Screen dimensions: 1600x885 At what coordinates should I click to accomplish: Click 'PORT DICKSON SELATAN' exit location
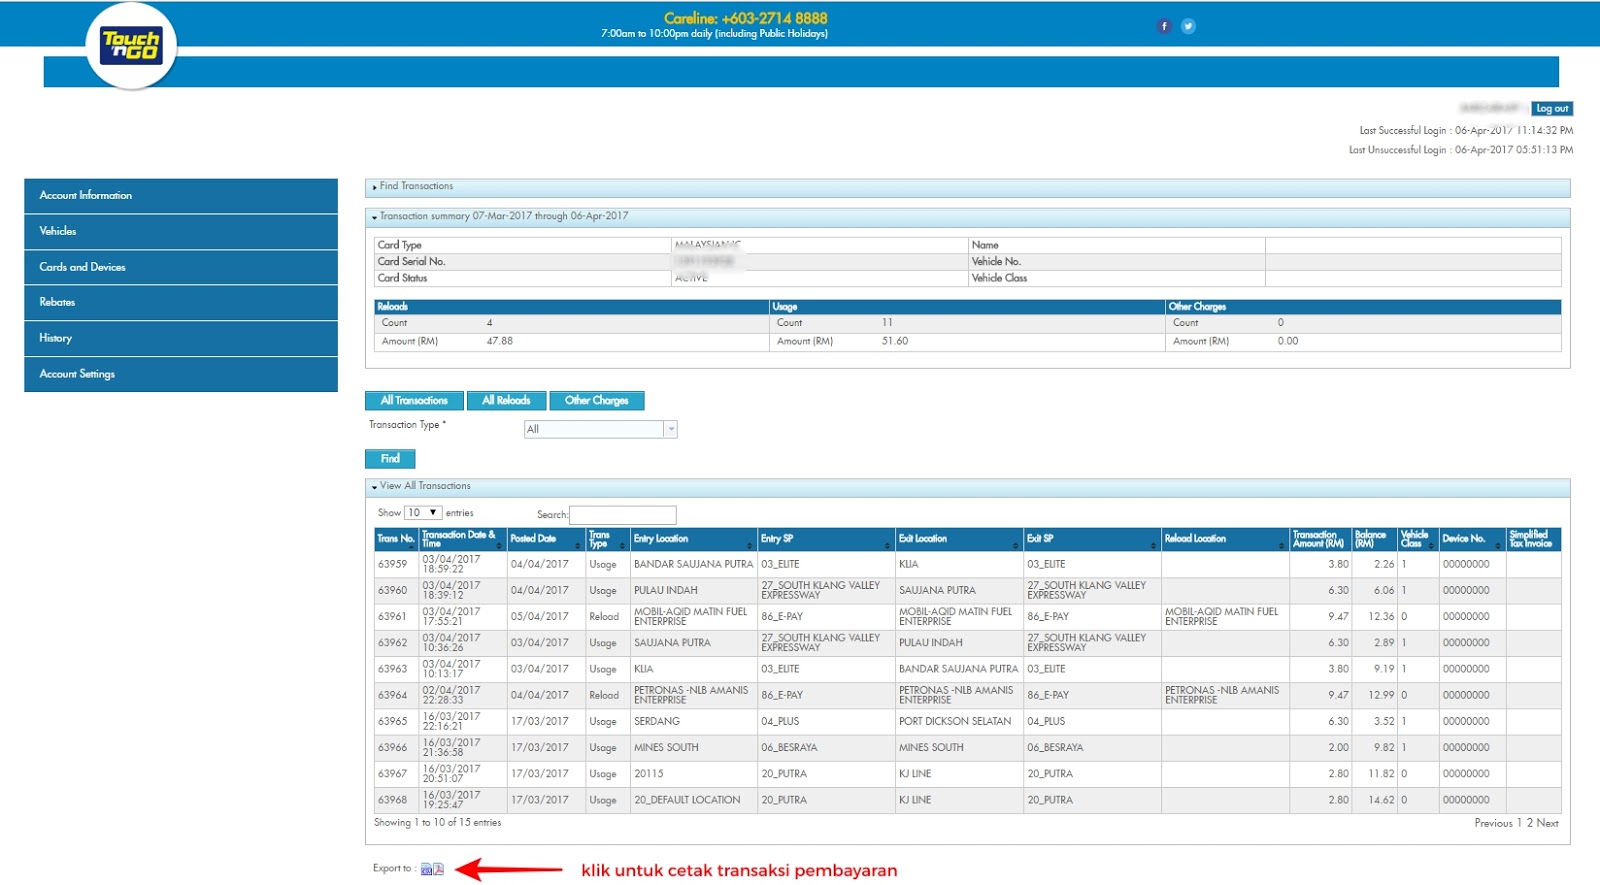[x=955, y=722]
